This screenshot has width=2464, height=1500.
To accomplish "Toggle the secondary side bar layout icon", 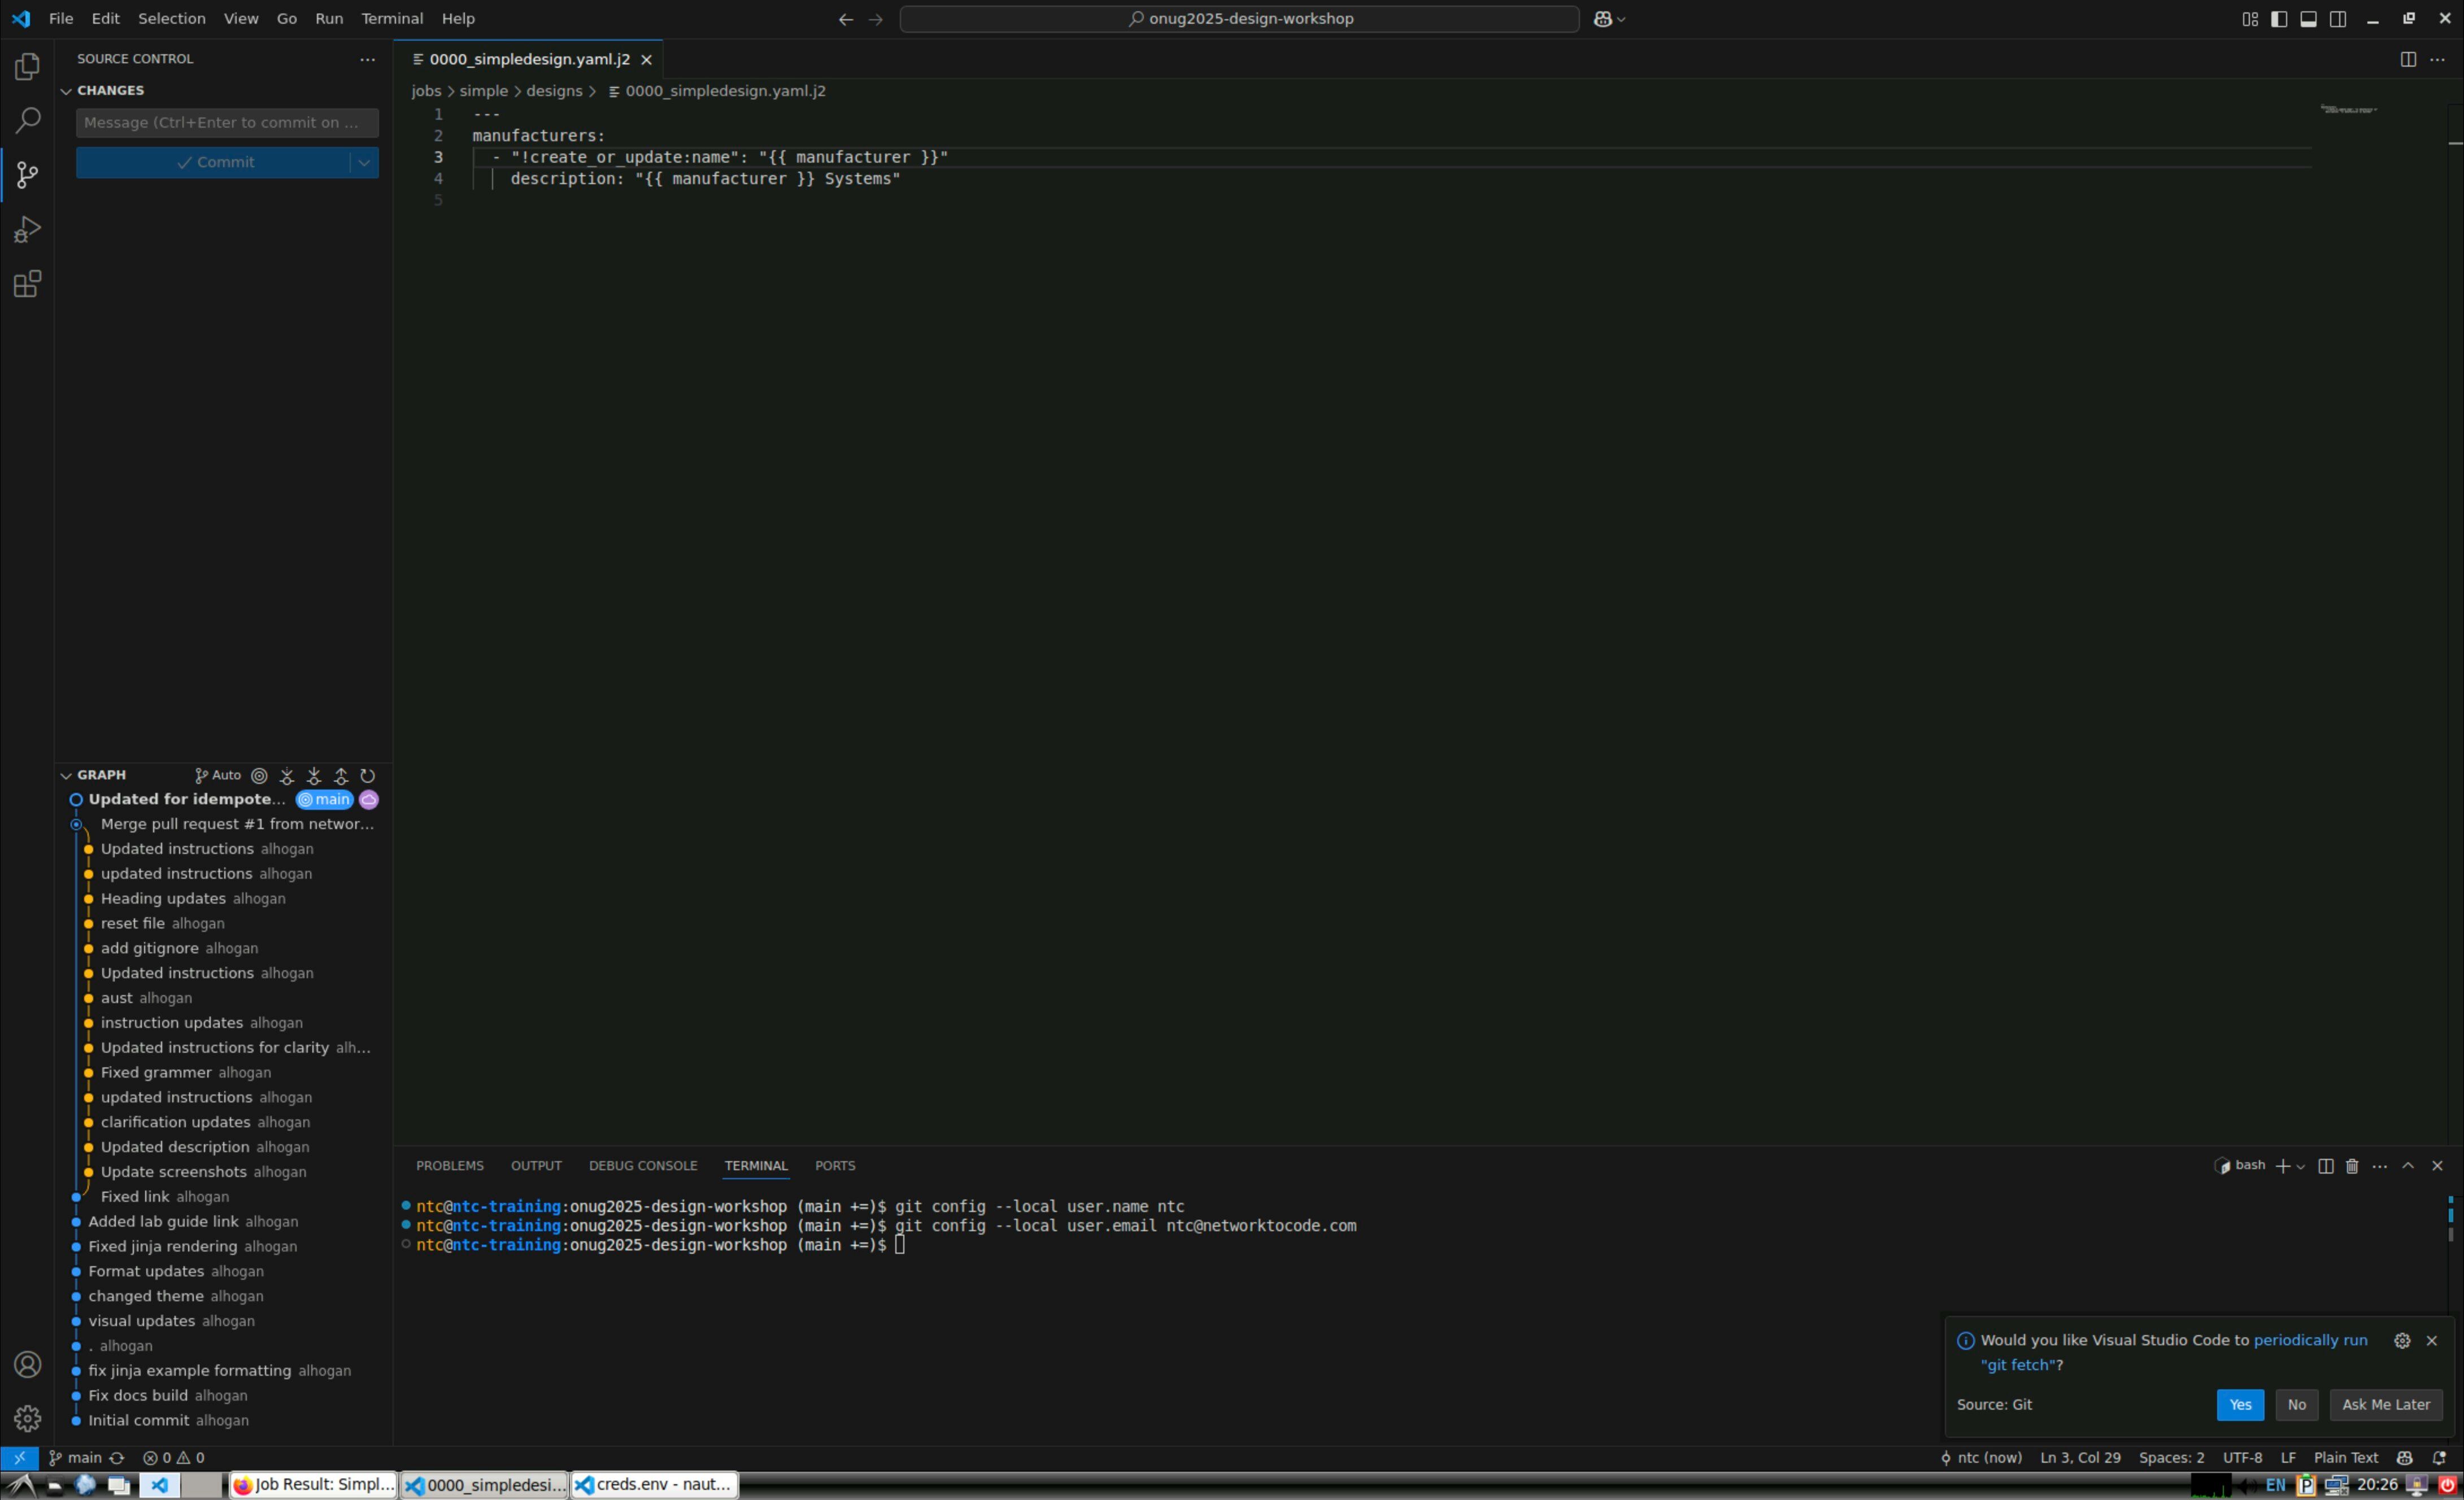I will coord(2338,19).
